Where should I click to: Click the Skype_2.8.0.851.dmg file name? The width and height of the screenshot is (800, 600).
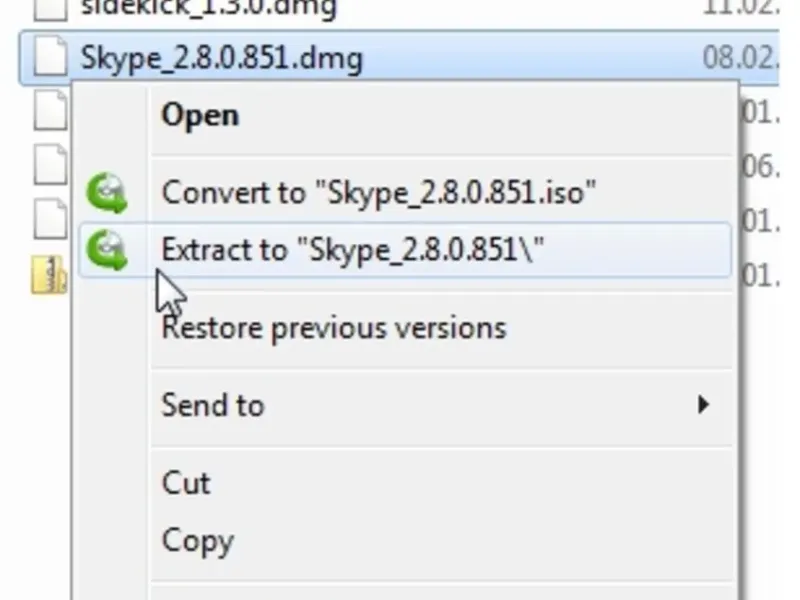tap(221, 58)
